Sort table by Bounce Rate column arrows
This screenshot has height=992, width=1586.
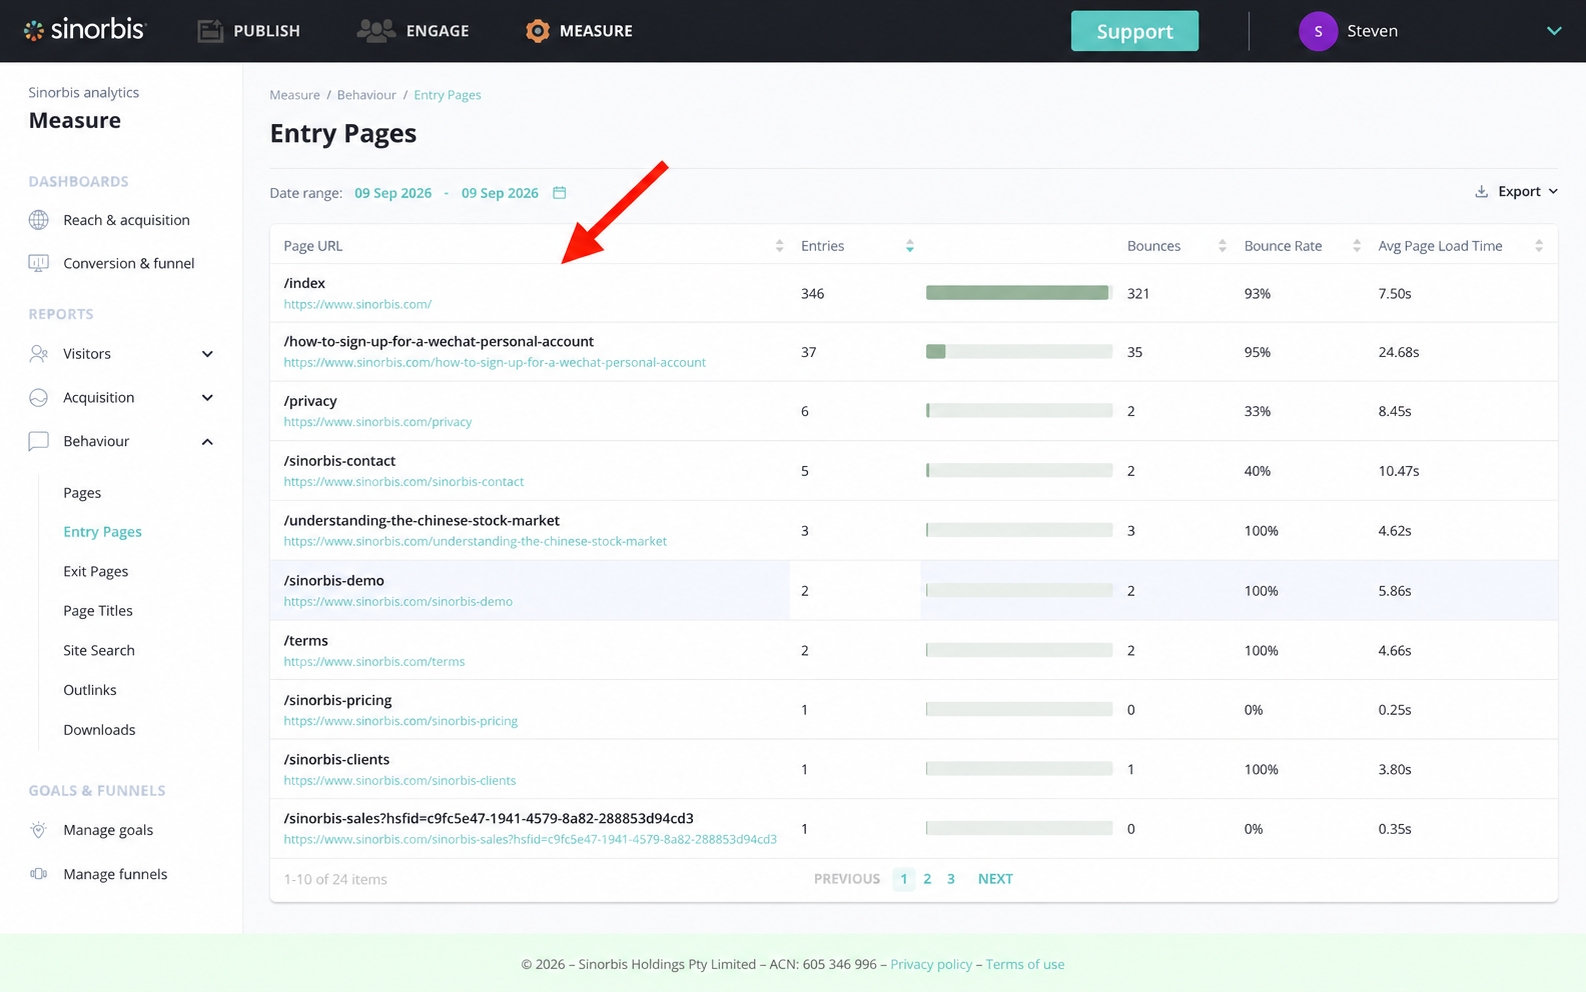click(x=1357, y=246)
